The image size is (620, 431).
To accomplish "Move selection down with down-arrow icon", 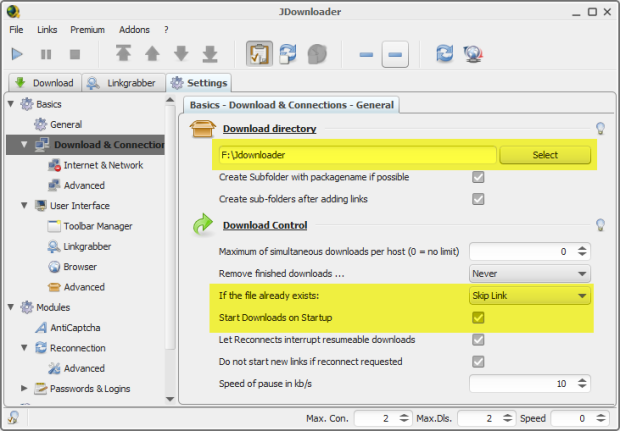I will (x=181, y=53).
